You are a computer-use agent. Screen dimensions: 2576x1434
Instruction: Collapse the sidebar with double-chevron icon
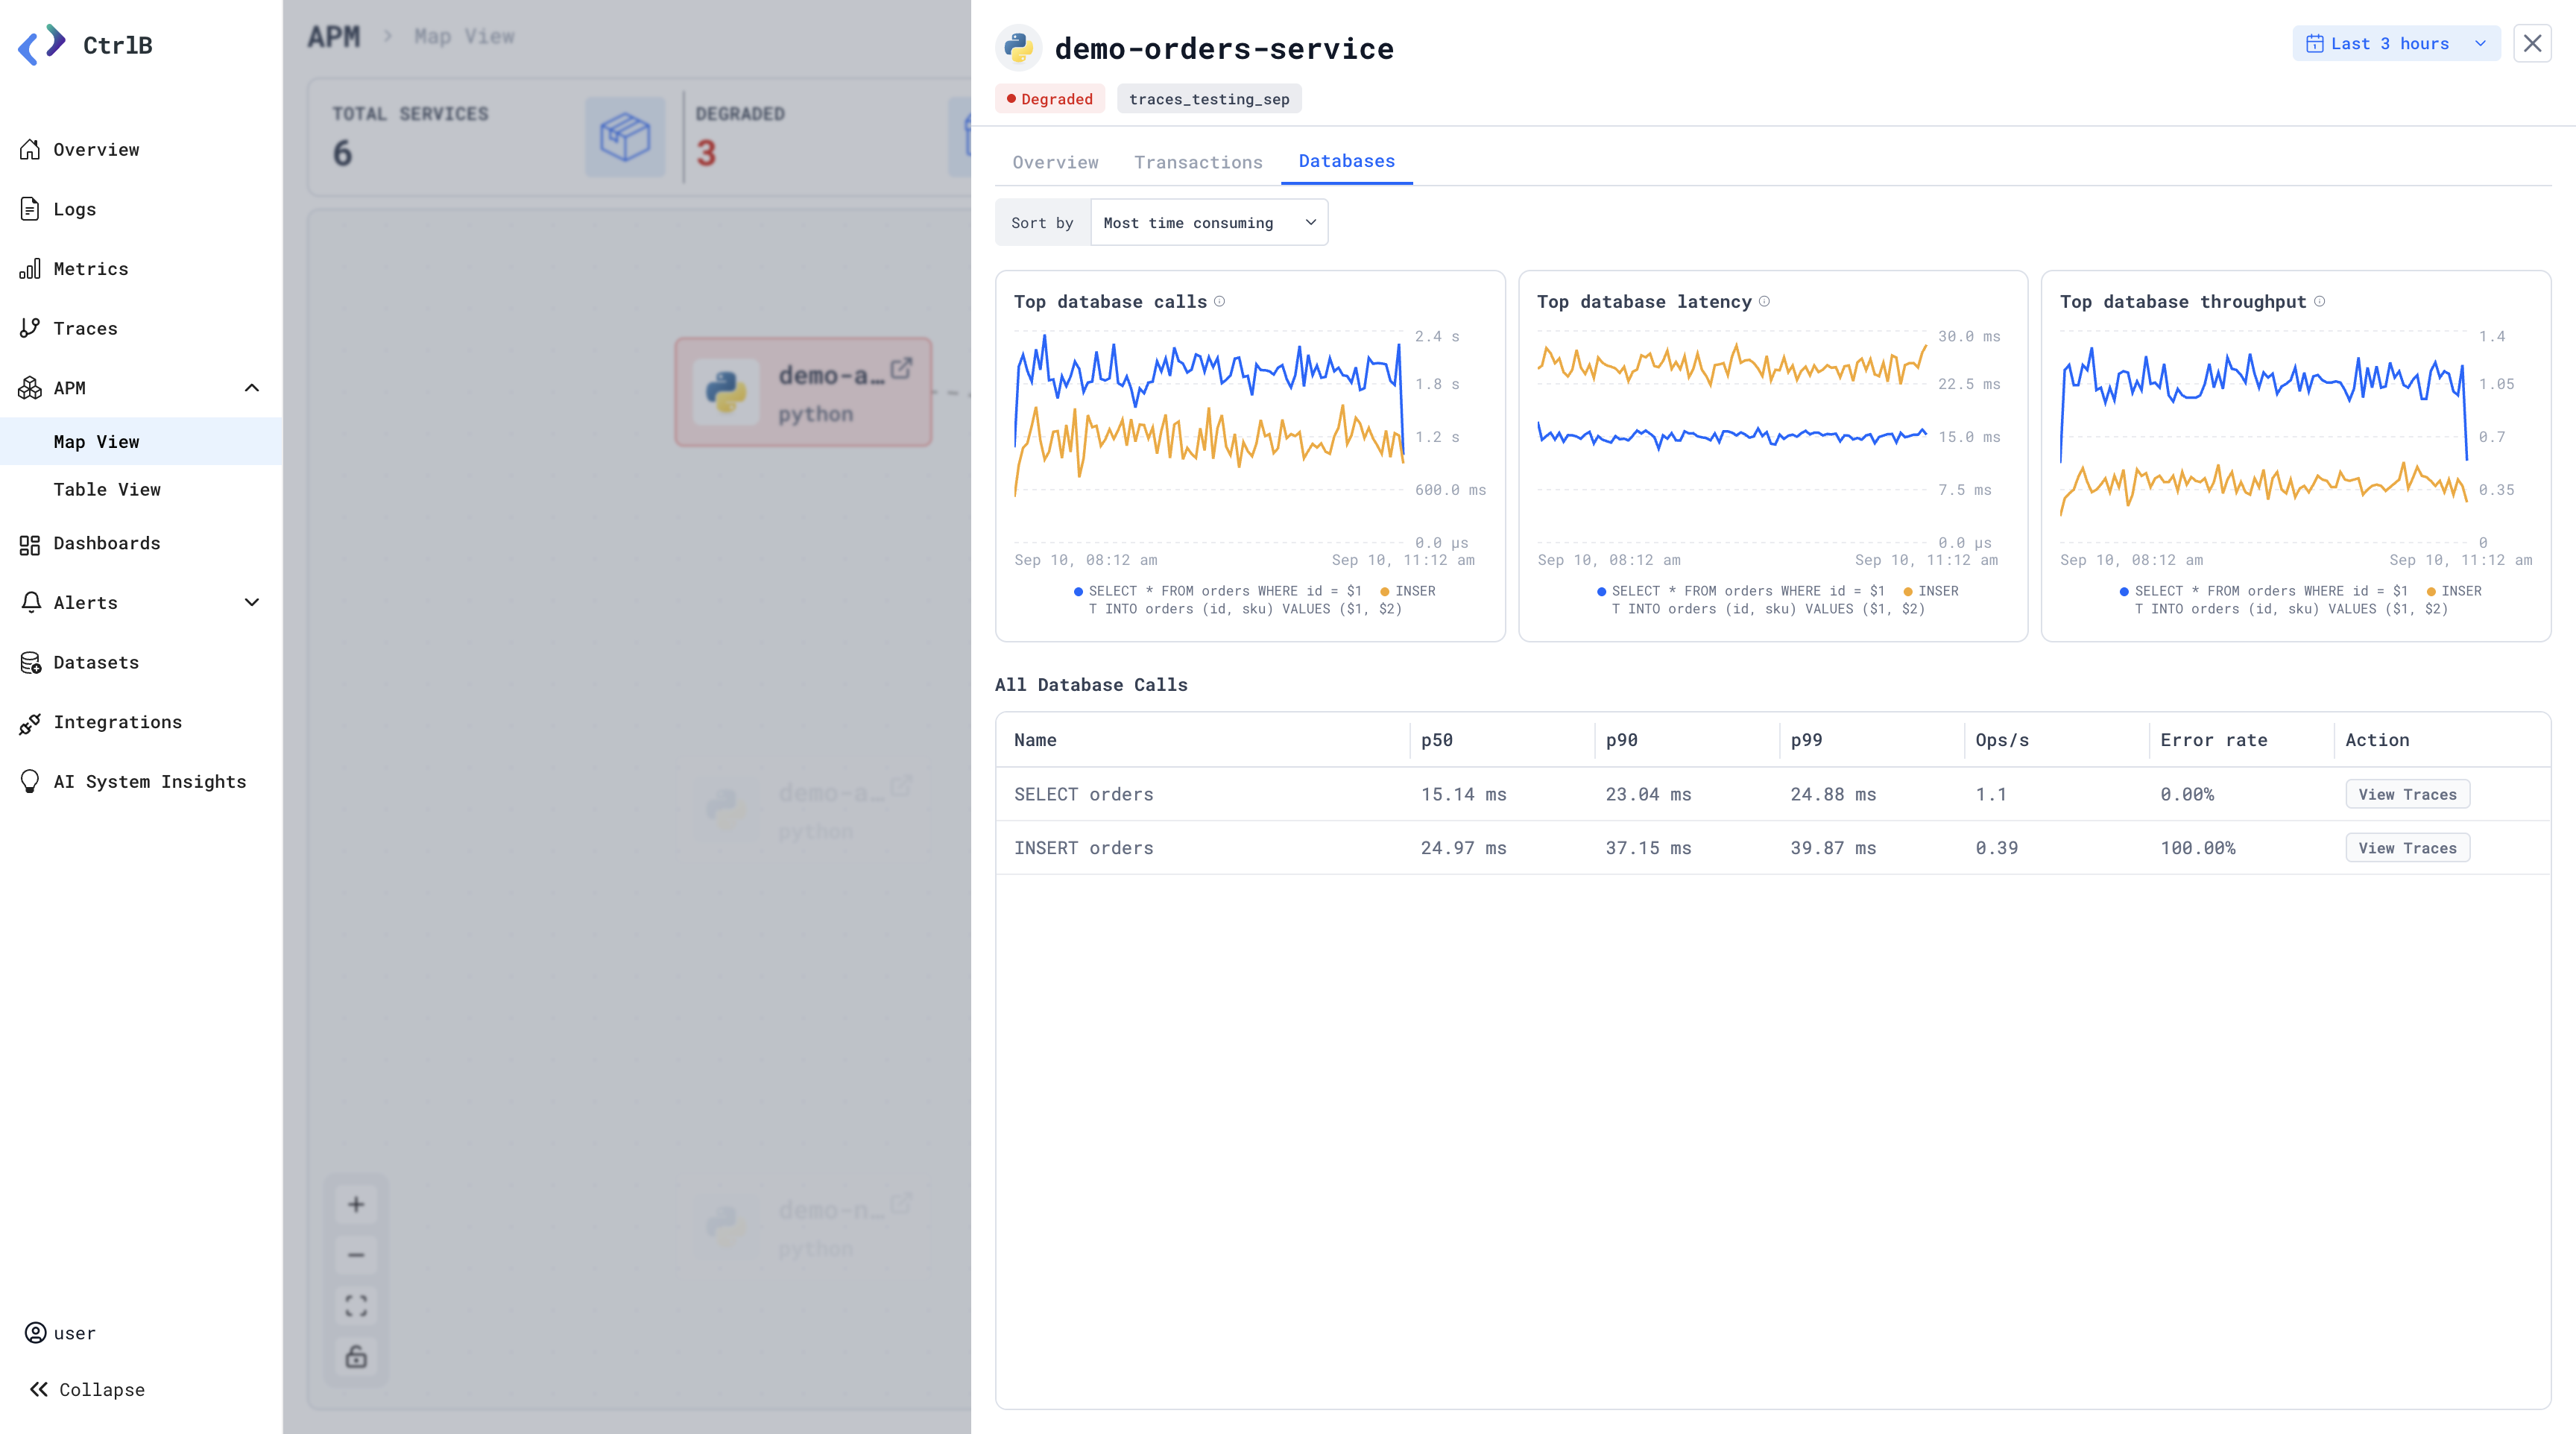click(39, 1389)
